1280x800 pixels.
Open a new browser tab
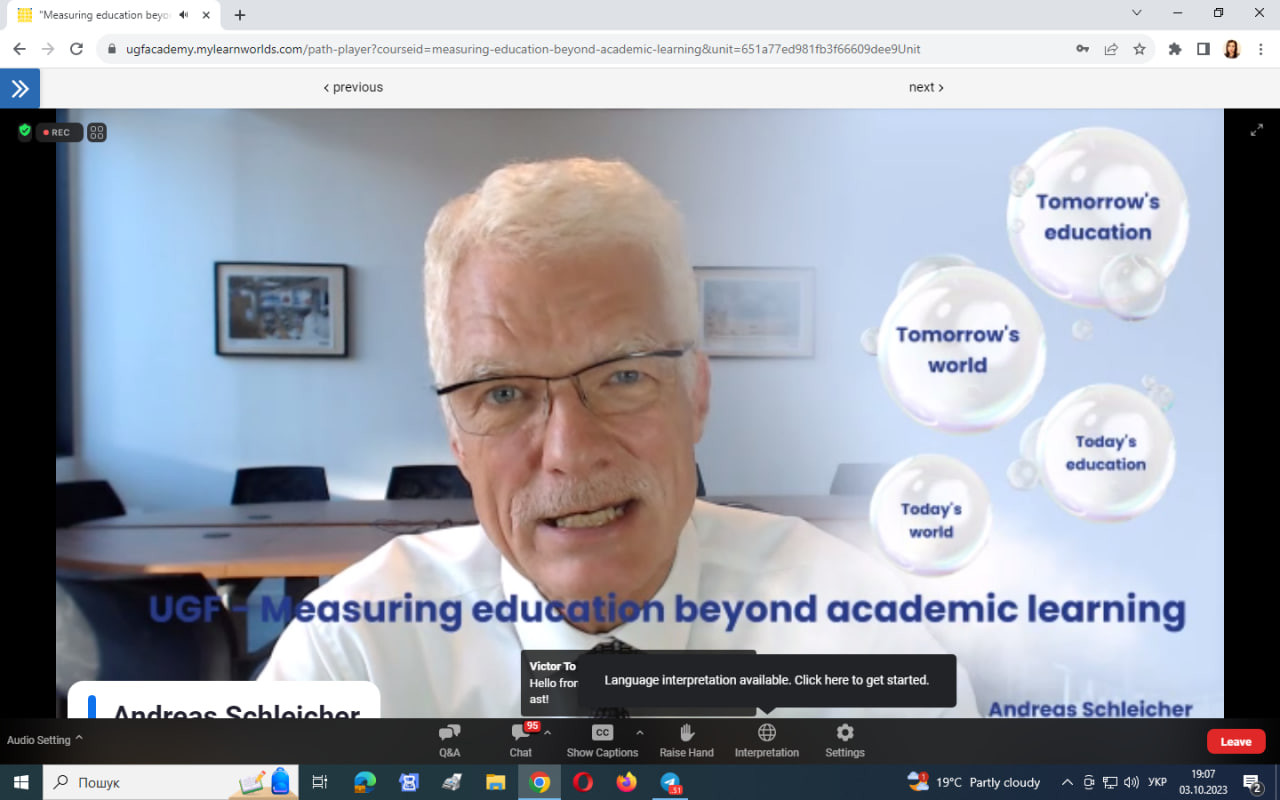point(240,15)
